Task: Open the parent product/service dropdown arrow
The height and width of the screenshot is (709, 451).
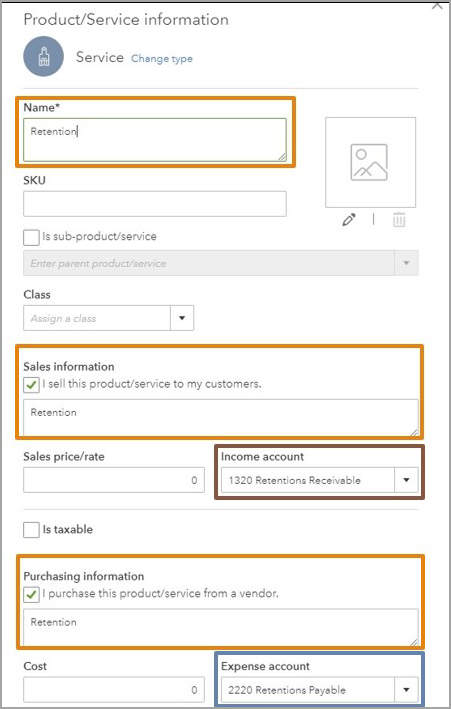Action: point(406,263)
